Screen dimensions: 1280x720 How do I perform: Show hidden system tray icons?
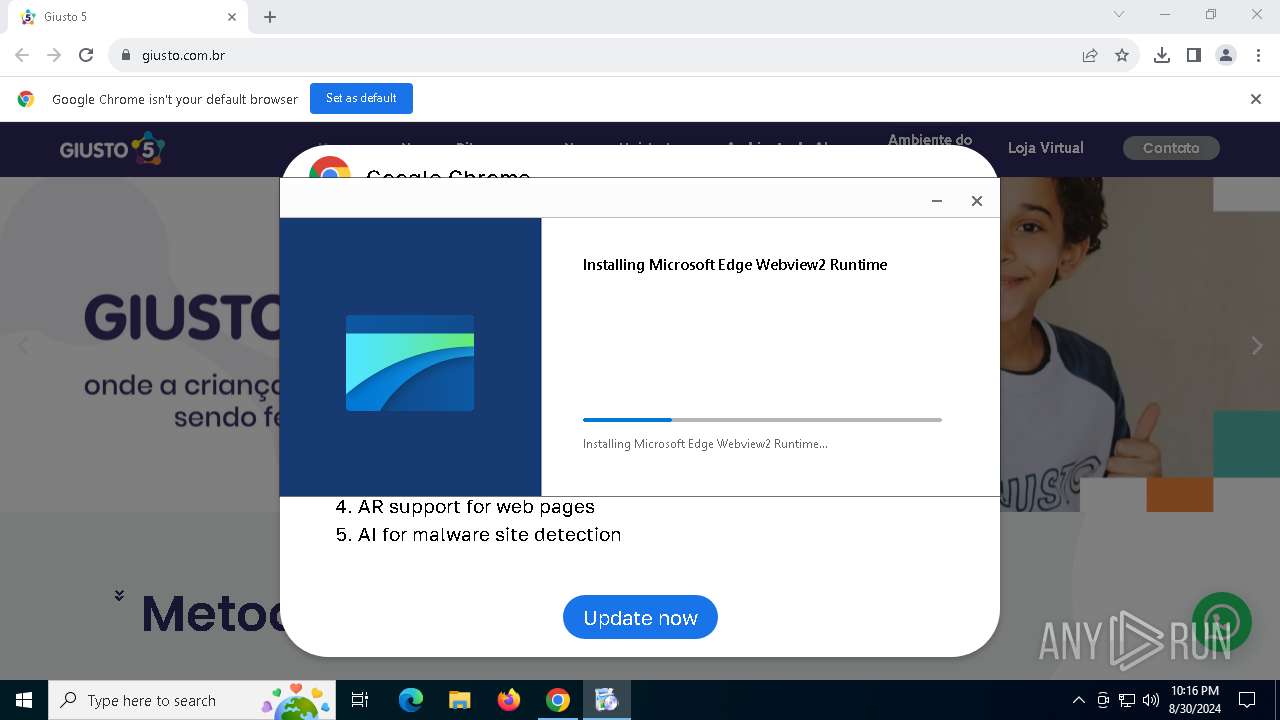(x=1079, y=700)
